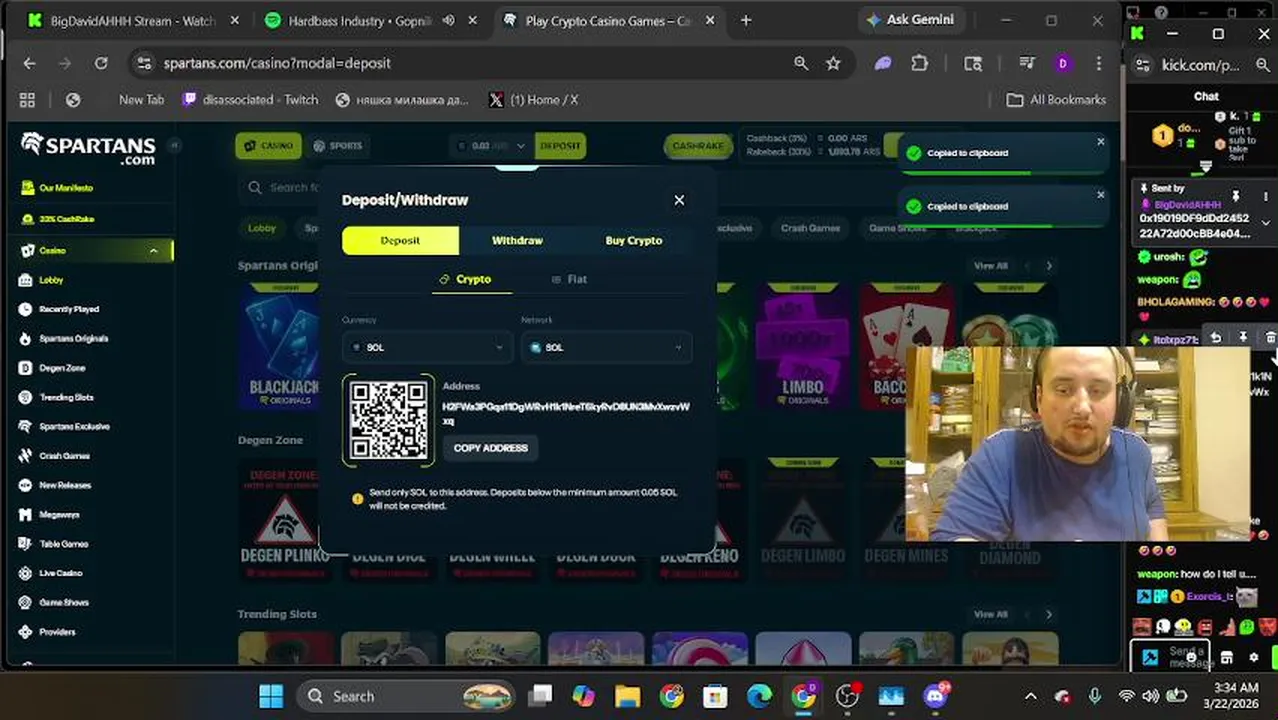Open Windows Start menu

tap(271, 696)
